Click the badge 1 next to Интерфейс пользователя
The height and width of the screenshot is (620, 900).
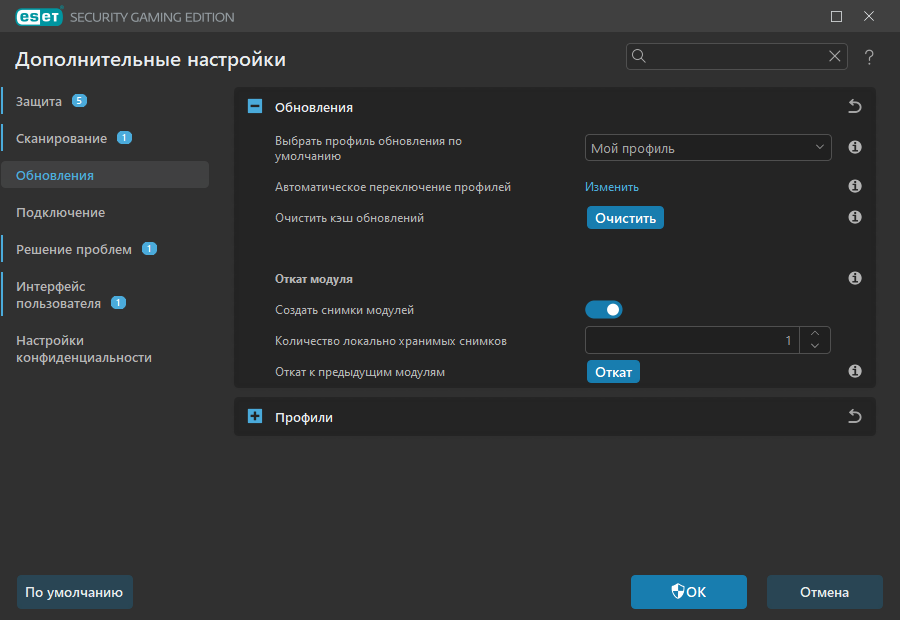(118, 303)
